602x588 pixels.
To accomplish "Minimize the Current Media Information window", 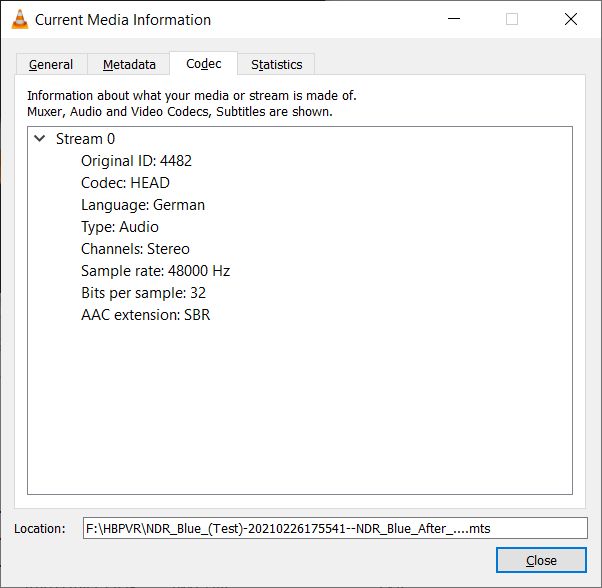I will pyautogui.click(x=453, y=19).
